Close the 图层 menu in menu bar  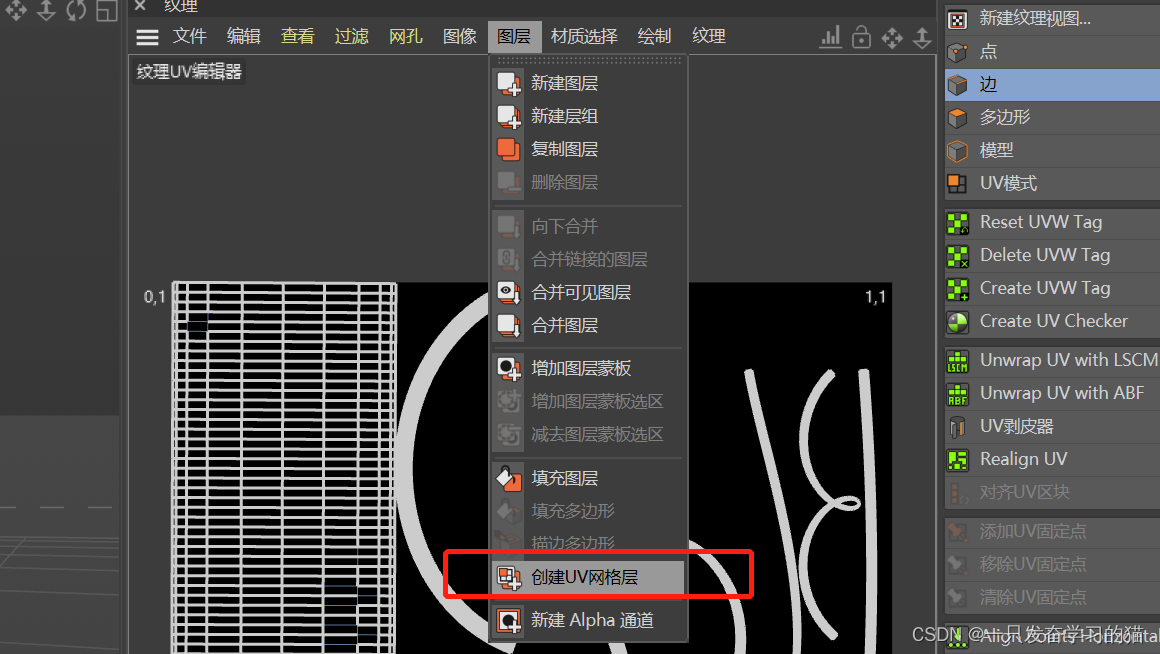[514, 36]
